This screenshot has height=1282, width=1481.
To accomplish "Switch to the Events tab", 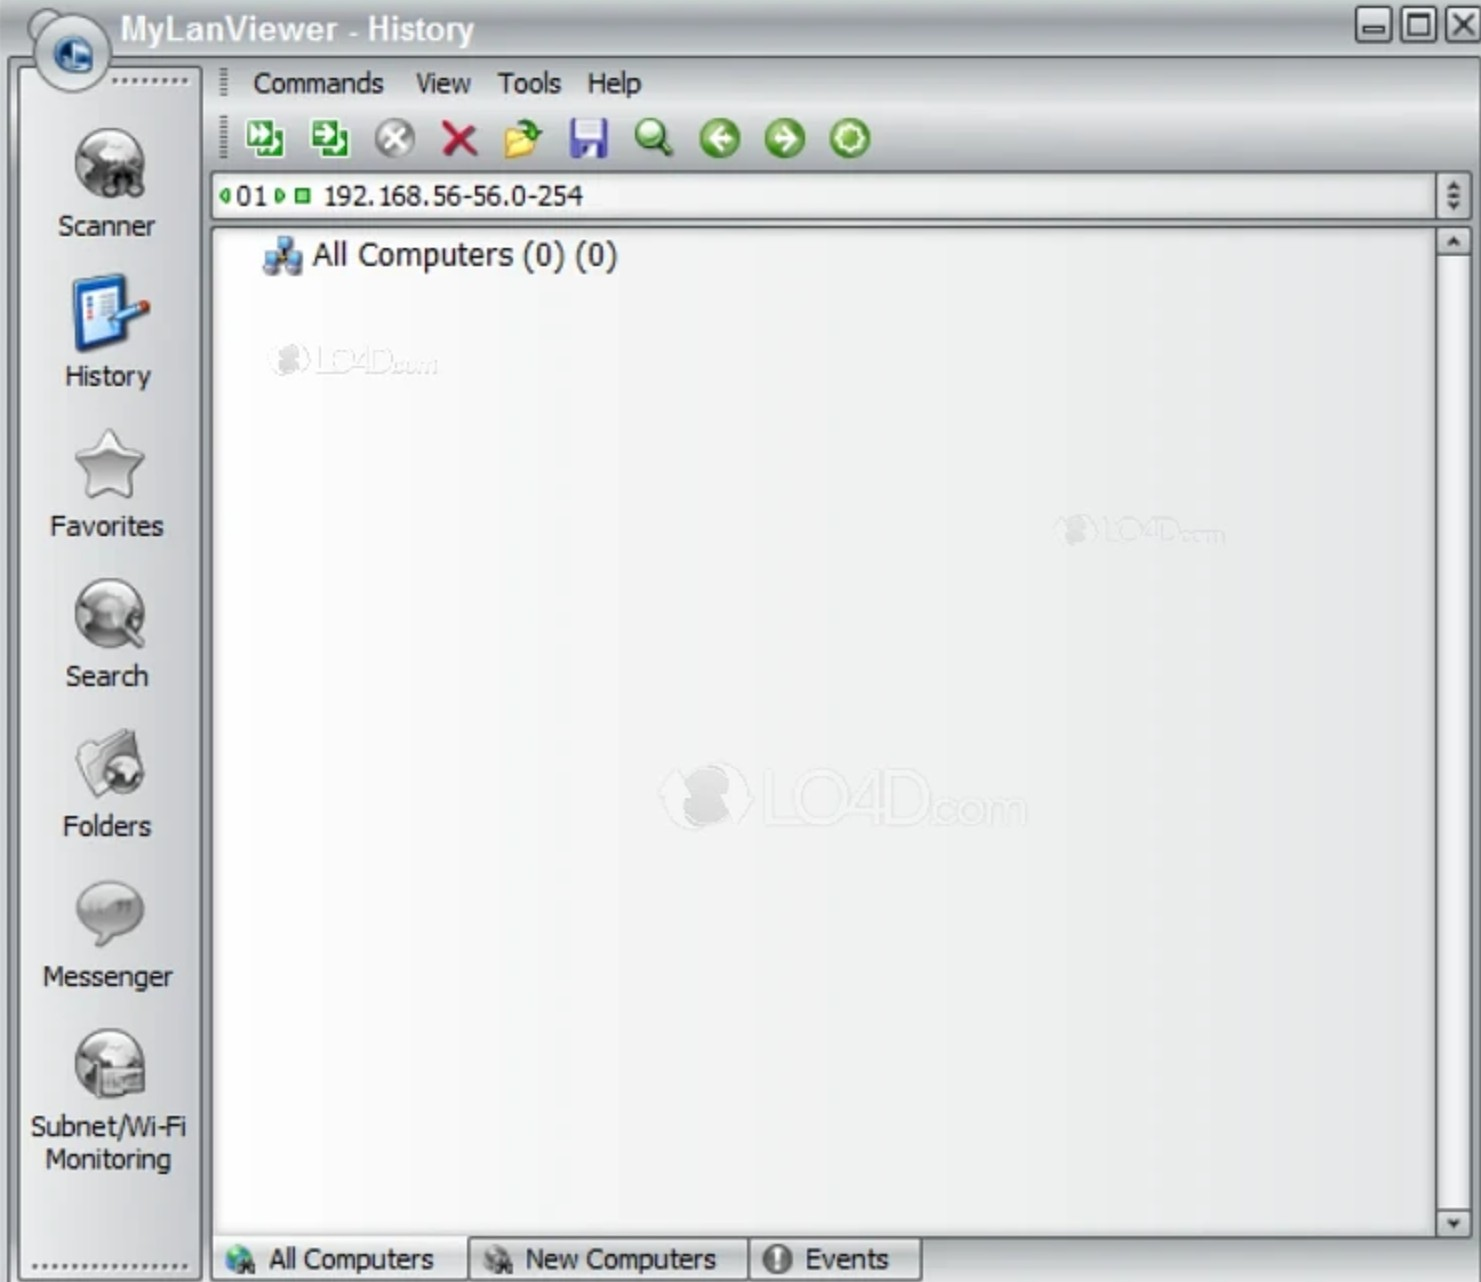I will tap(834, 1259).
